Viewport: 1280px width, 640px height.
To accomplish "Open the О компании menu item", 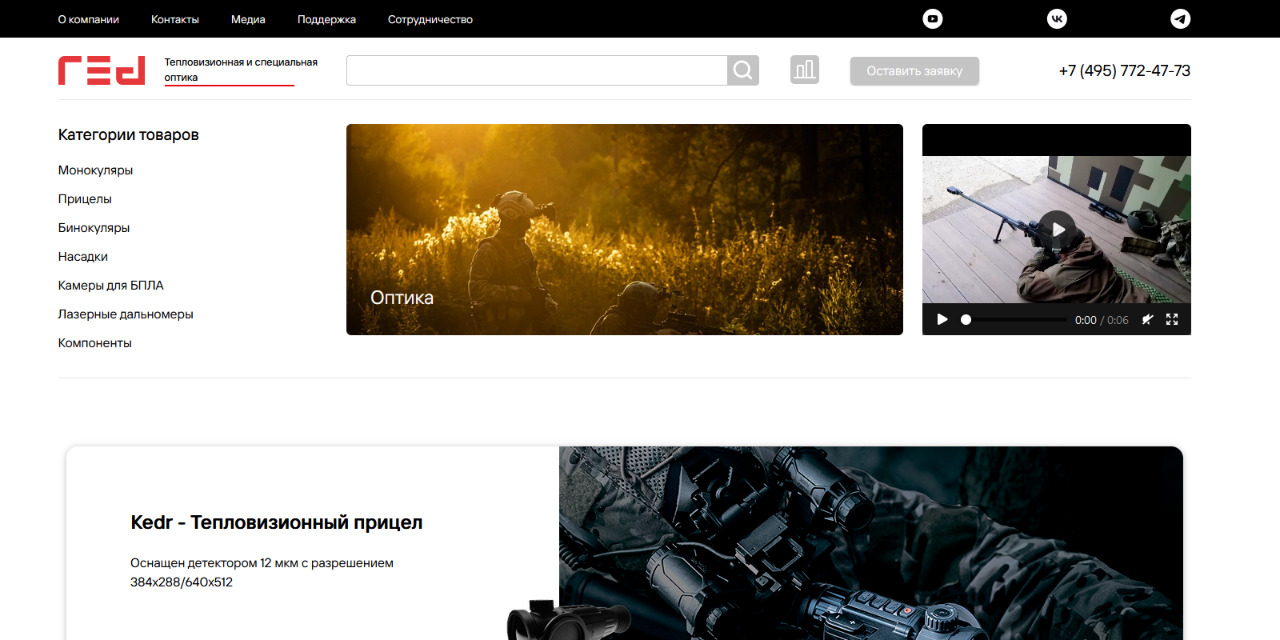I will coord(88,19).
